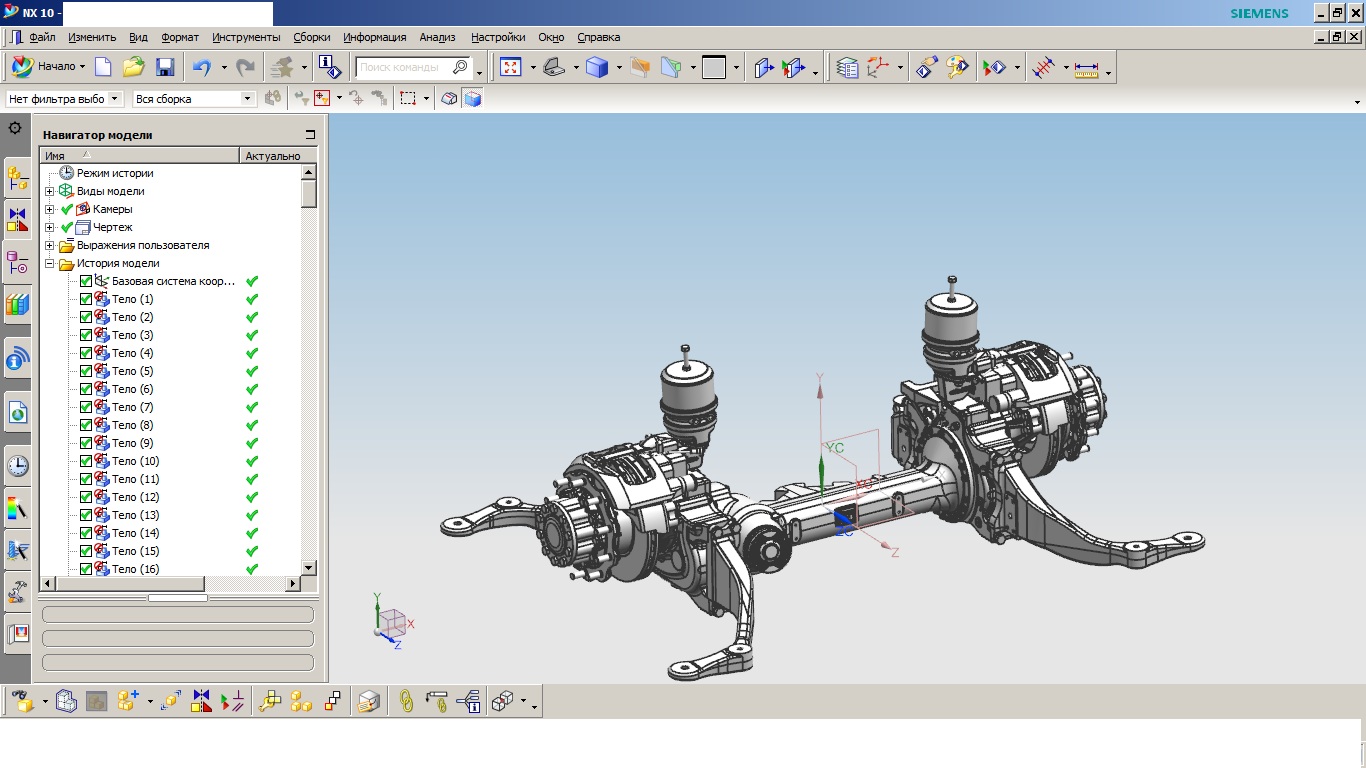Open the history clock tab on the left sidebar
The height and width of the screenshot is (768, 1366).
17,465
